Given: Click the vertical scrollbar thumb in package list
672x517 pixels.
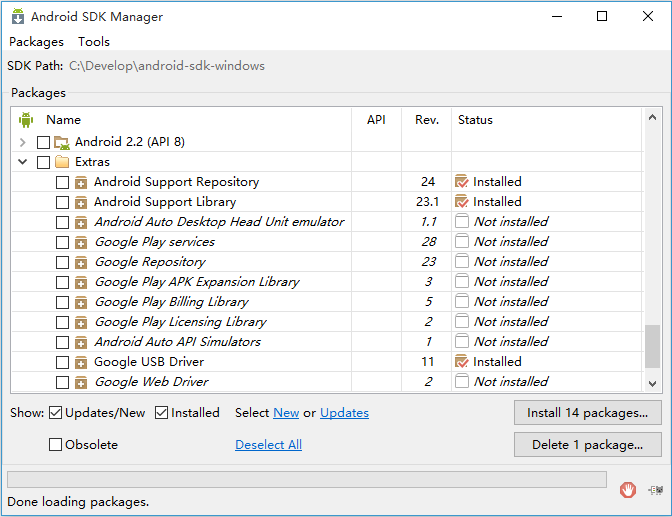Looking at the screenshot, I should click(x=652, y=346).
